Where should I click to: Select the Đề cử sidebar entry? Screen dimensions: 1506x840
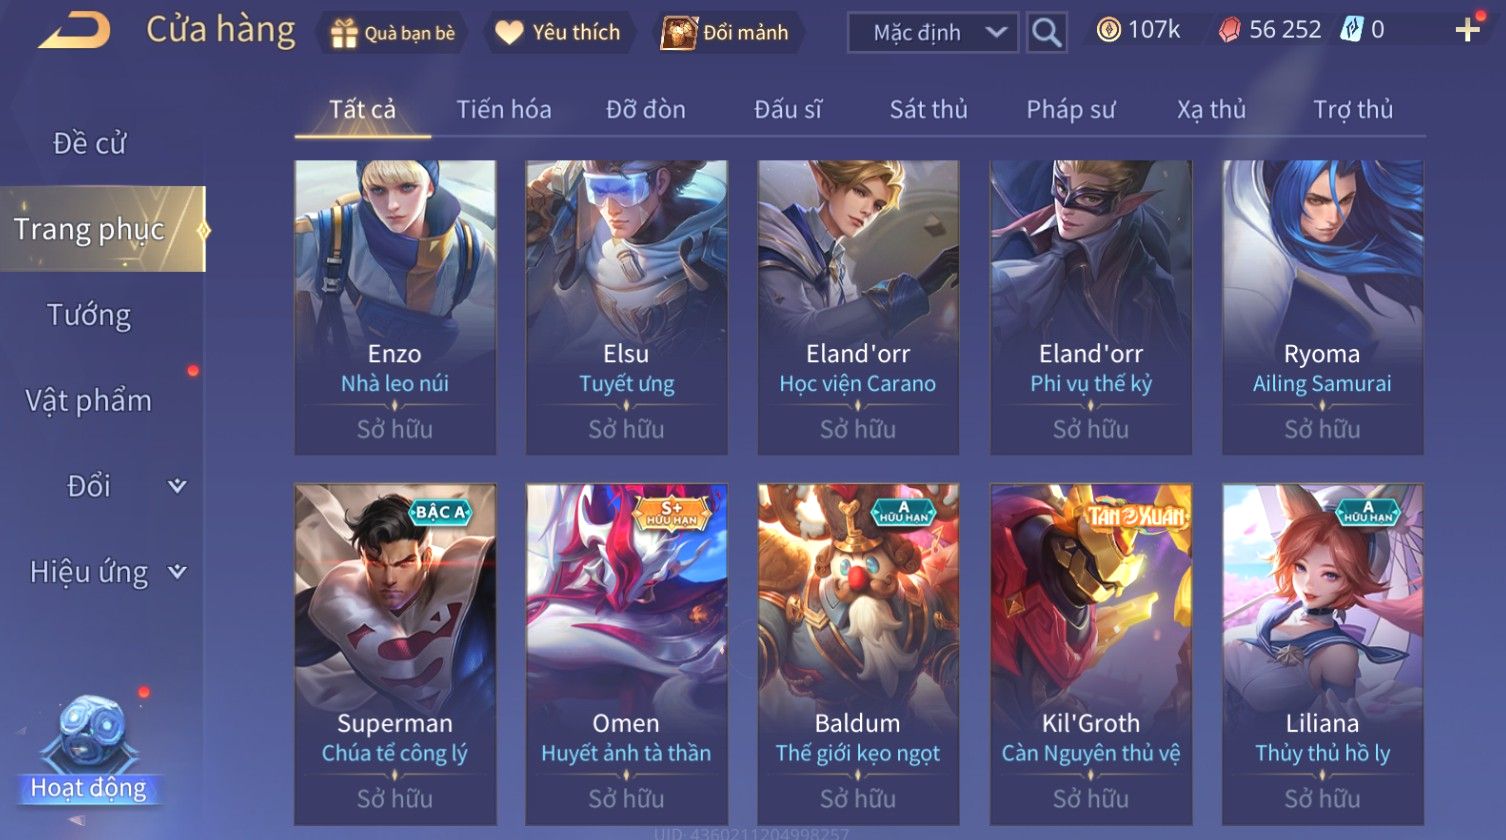point(89,143)
